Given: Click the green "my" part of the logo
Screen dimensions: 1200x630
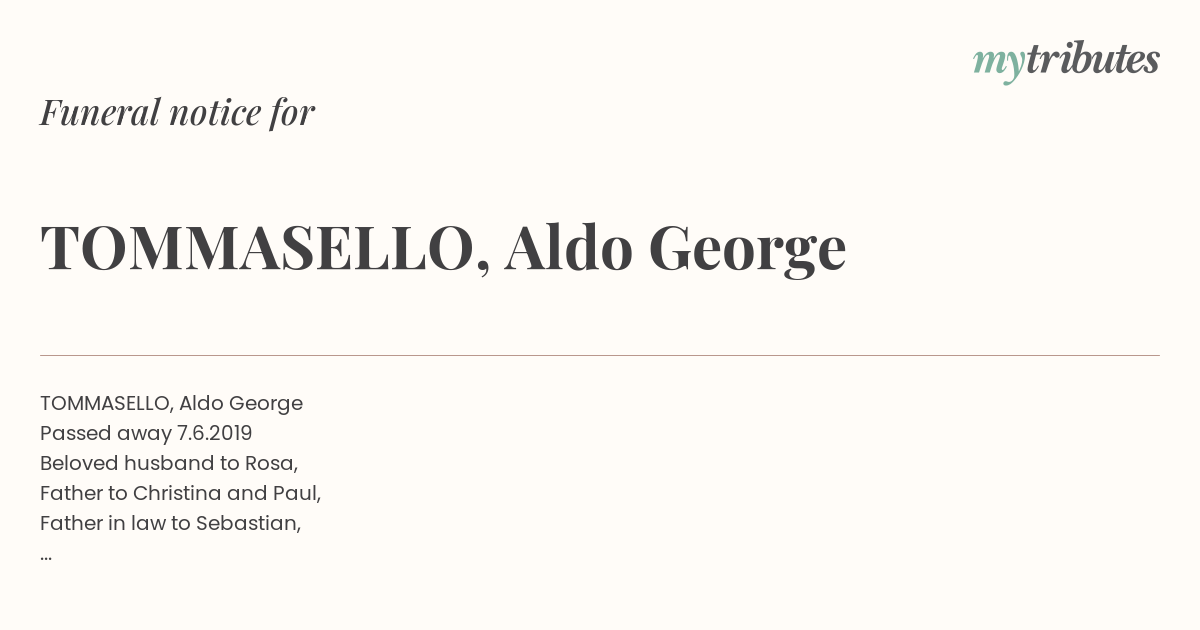Looking at the screenshot, I should (998, 63).
